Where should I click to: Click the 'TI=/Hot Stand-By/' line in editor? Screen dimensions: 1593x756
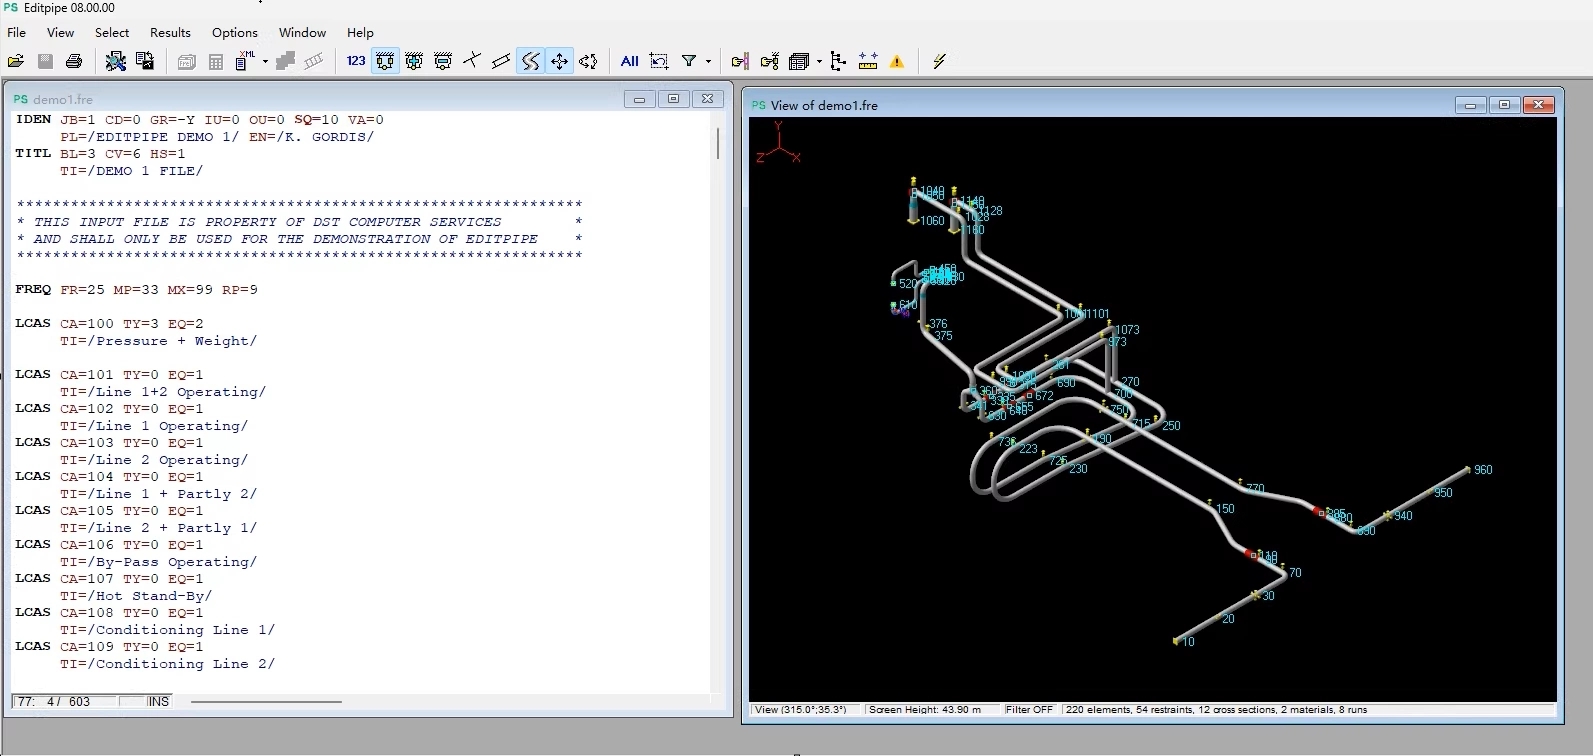tap(136, 596)
